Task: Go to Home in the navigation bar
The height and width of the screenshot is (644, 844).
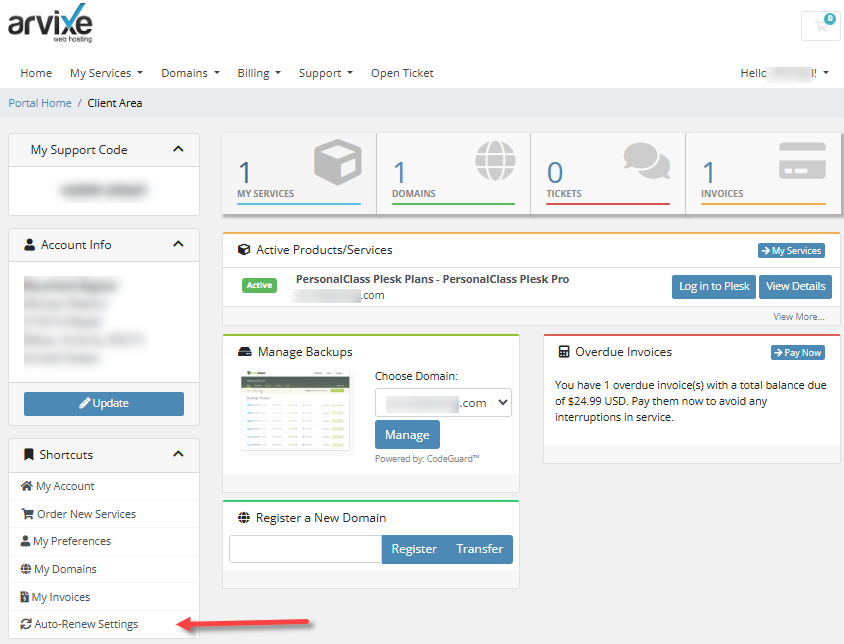Action: click(36, 73)
